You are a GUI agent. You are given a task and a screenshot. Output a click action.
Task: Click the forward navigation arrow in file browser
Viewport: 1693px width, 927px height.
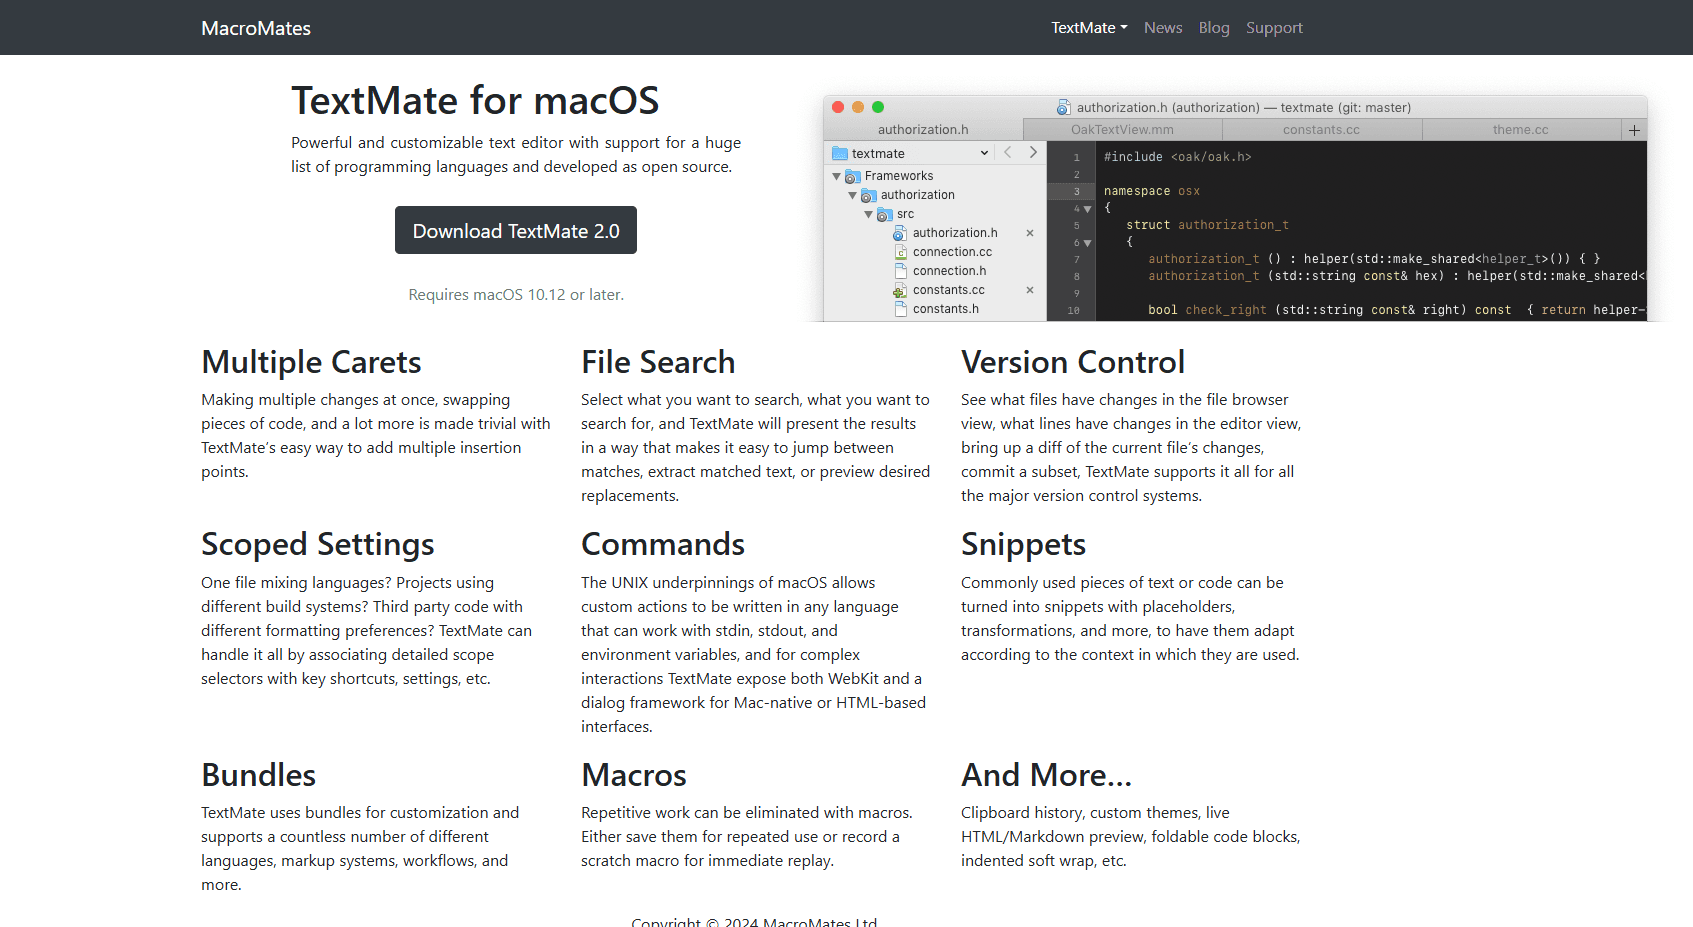[x=1033, y=152]
